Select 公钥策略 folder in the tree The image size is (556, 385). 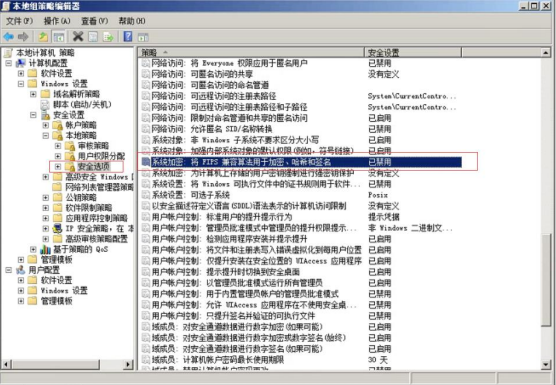pyautogui.click(x=81, y=197)
